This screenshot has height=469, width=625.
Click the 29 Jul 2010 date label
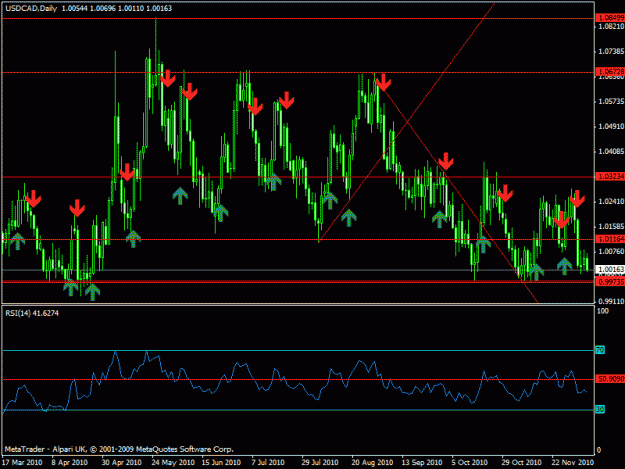pyautogui.click(x=320, y=463)
